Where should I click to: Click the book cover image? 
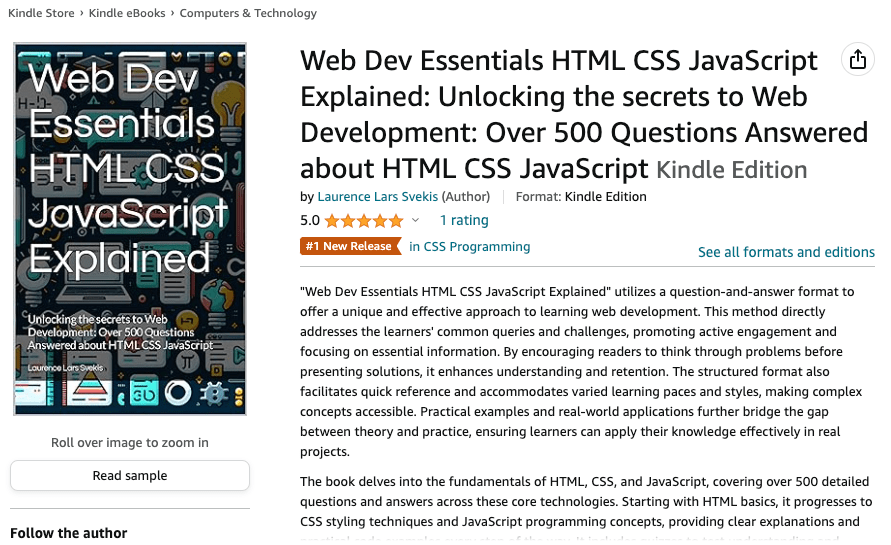coord(130,229)
